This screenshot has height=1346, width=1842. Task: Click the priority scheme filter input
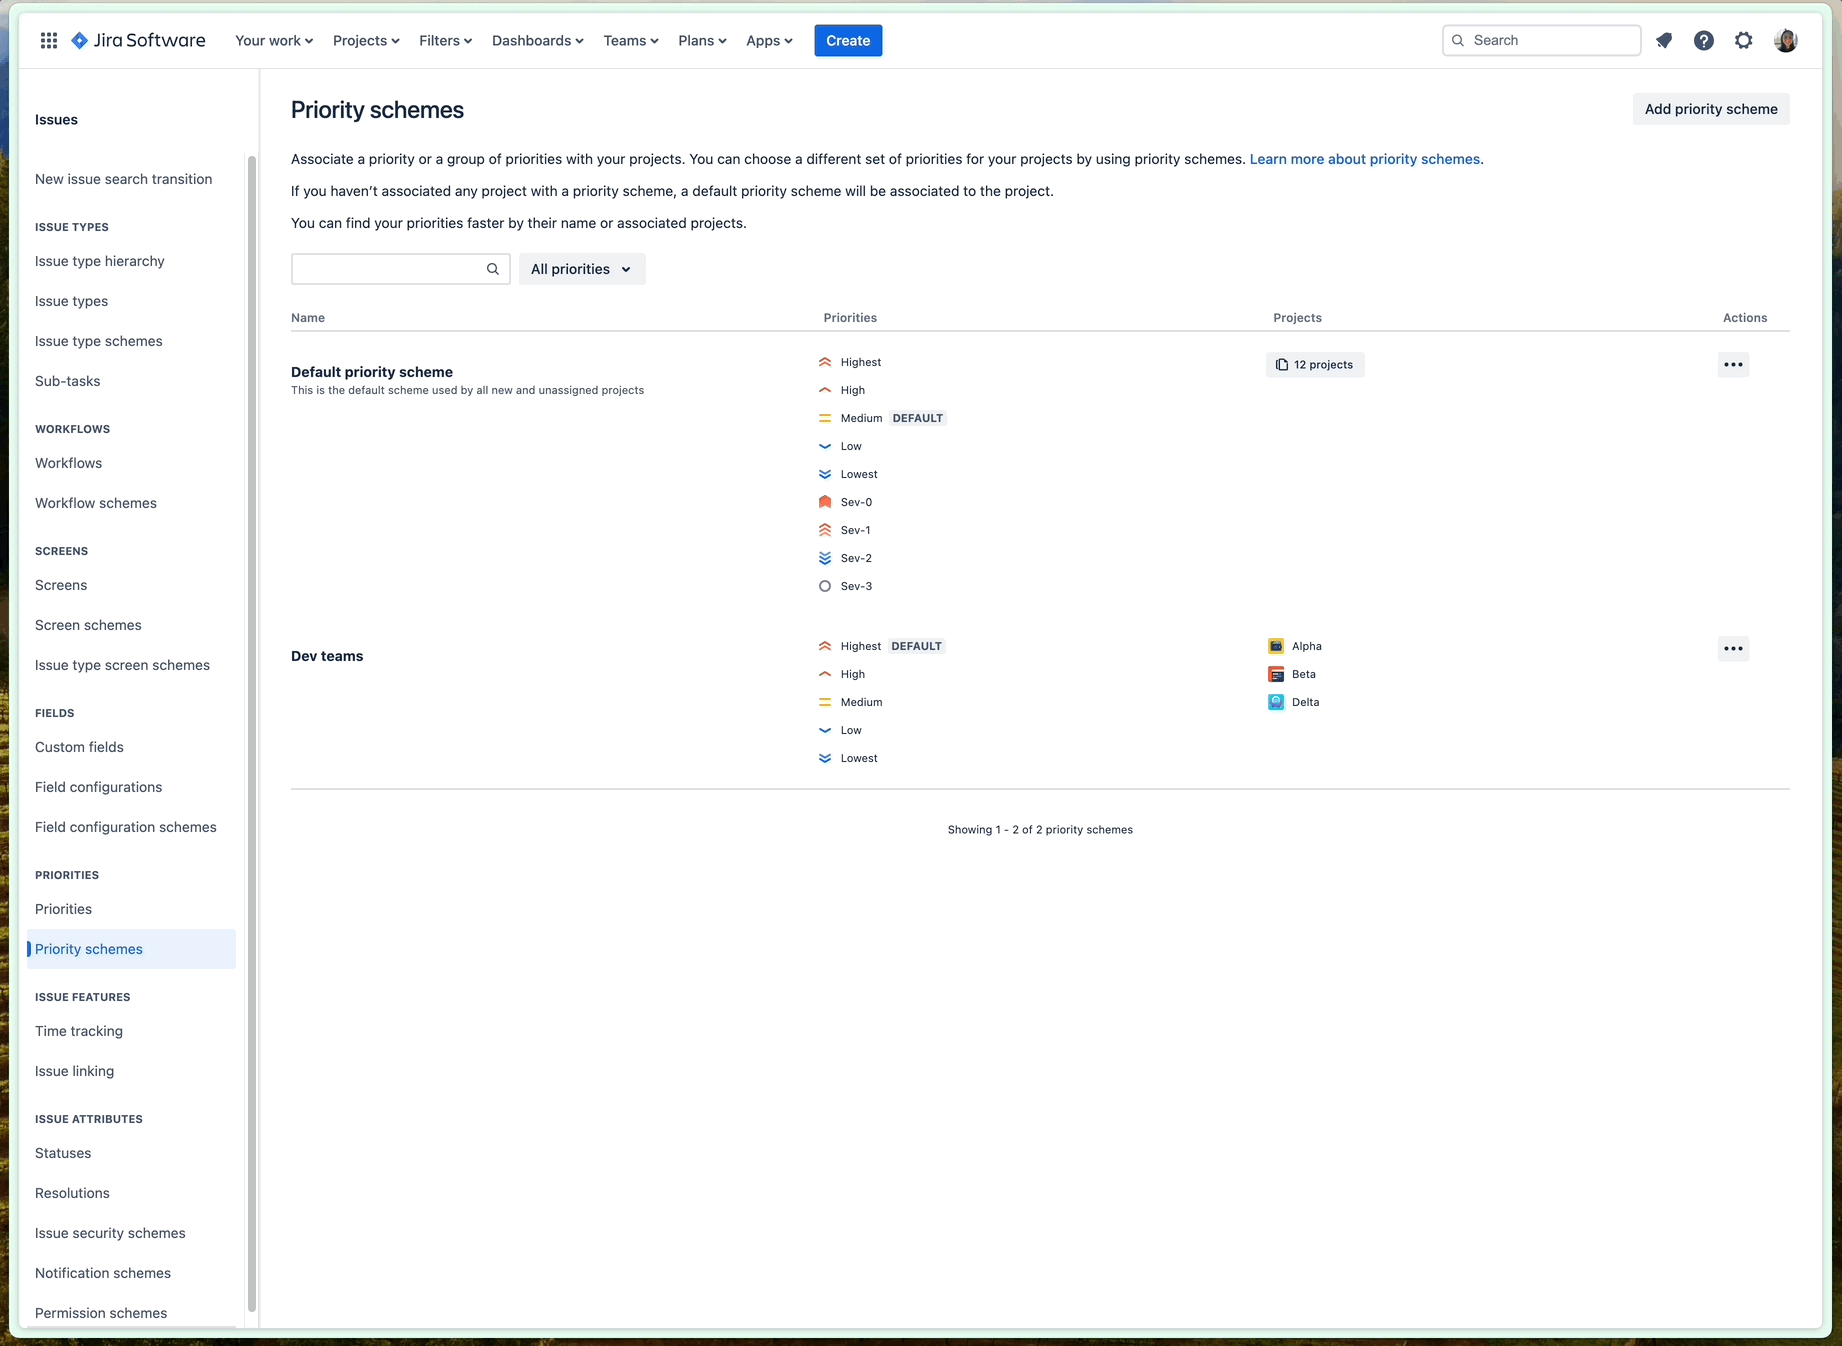click(400, 269)
